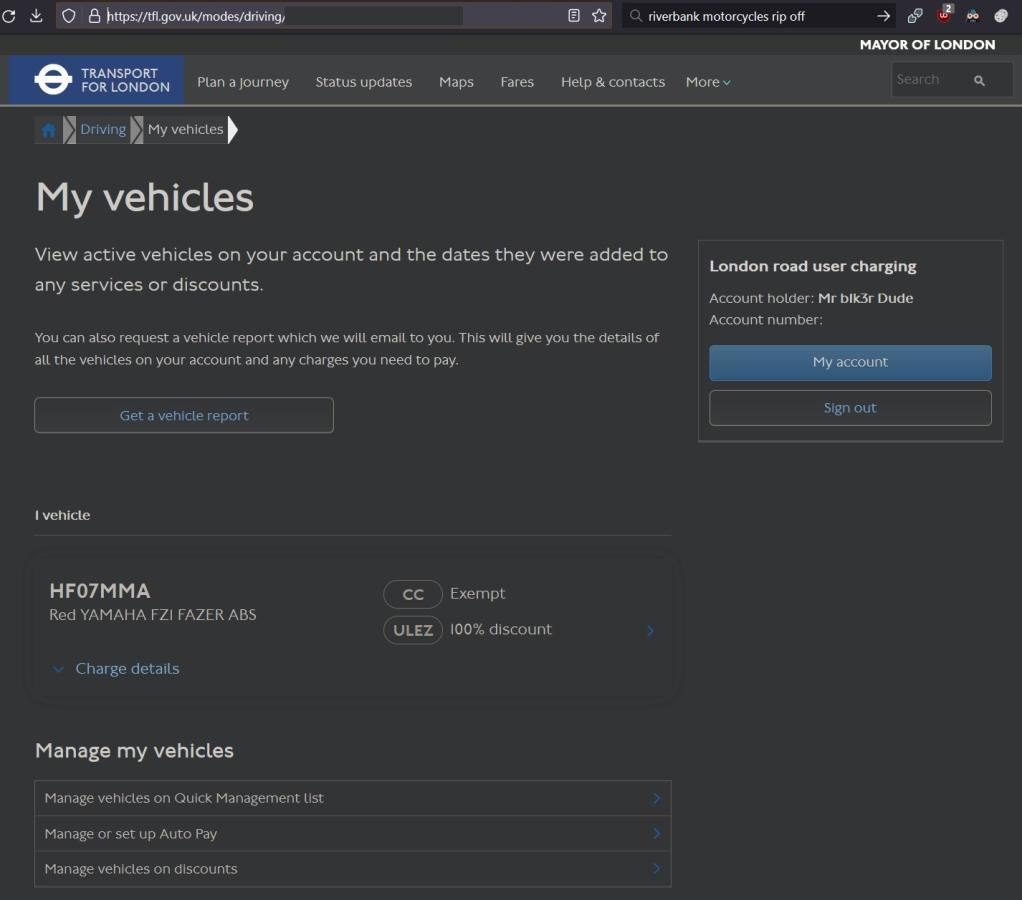Click the uBlock extension icon with badge
The width and height of the screenshot is (1022, 900).
pos(943,15)
